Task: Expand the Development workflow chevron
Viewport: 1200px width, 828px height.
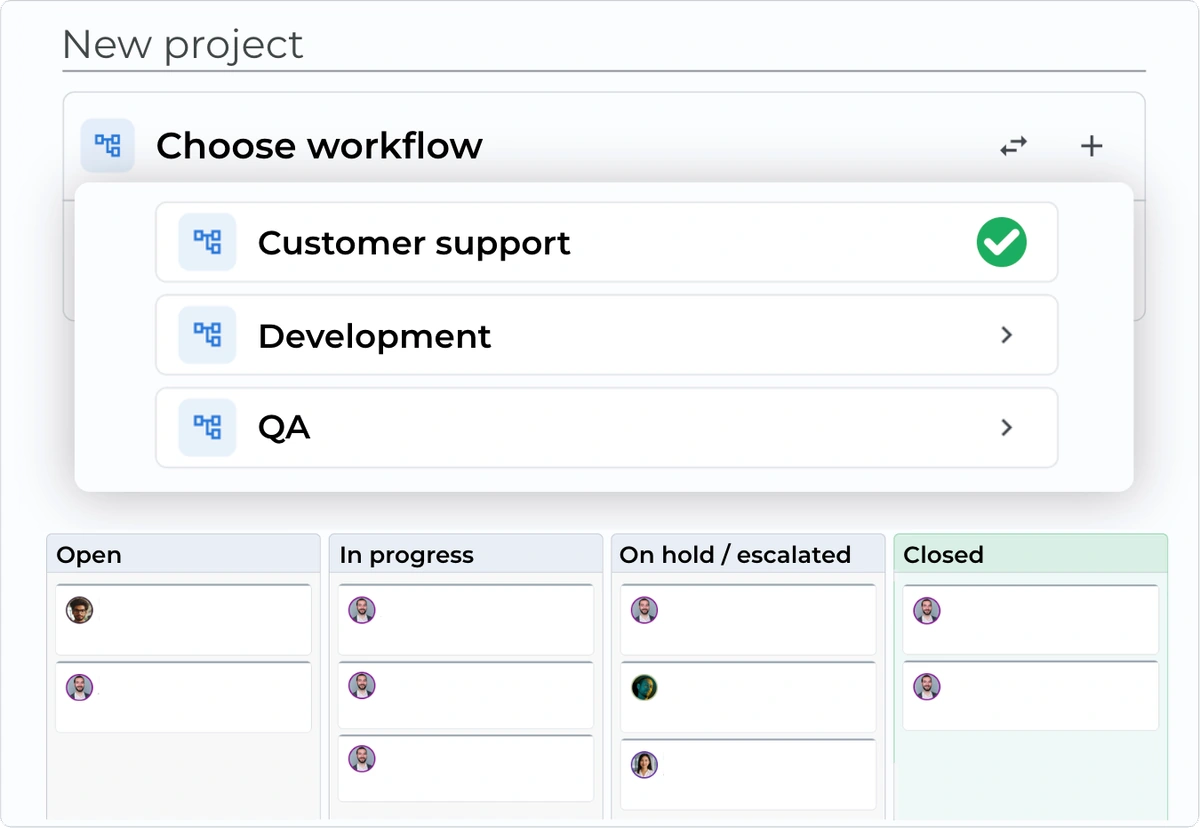Action: 1007,335
